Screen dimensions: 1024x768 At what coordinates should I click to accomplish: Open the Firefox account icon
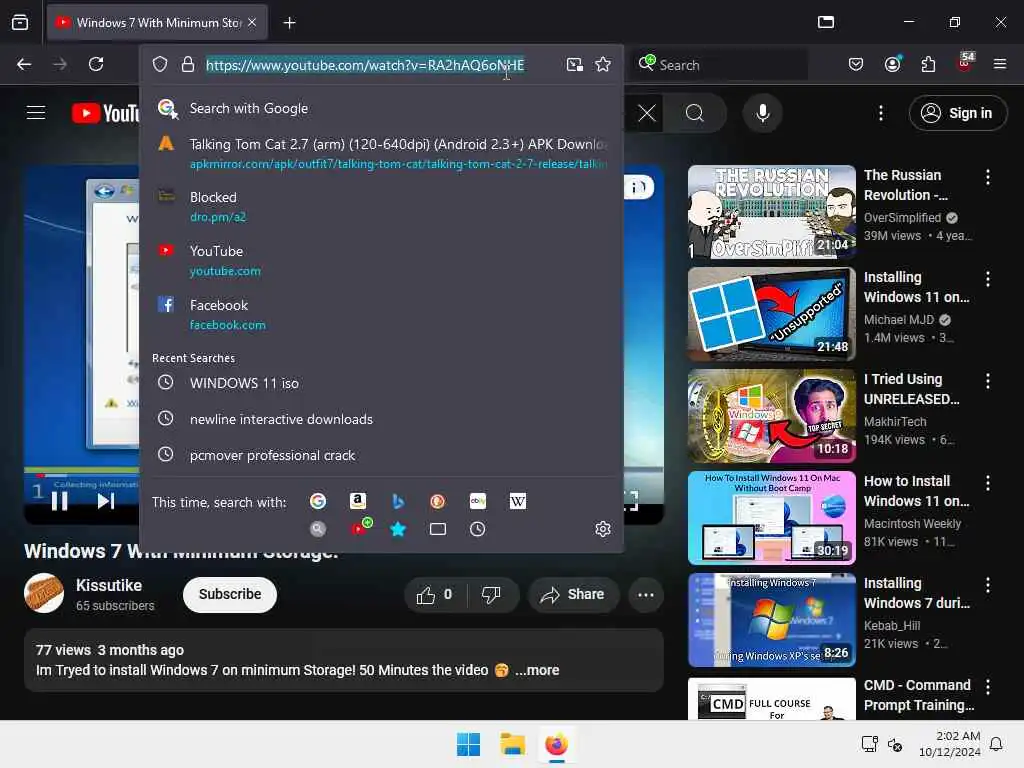[892, 64]
